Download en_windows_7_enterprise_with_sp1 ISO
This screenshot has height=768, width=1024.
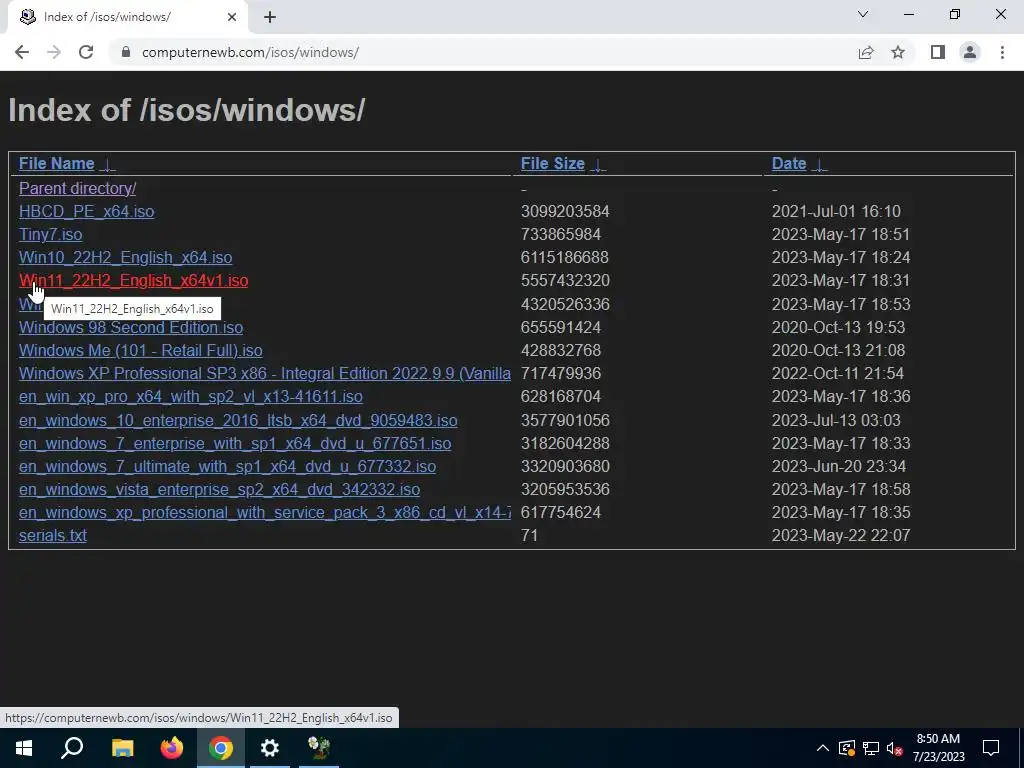click(235, 443)
